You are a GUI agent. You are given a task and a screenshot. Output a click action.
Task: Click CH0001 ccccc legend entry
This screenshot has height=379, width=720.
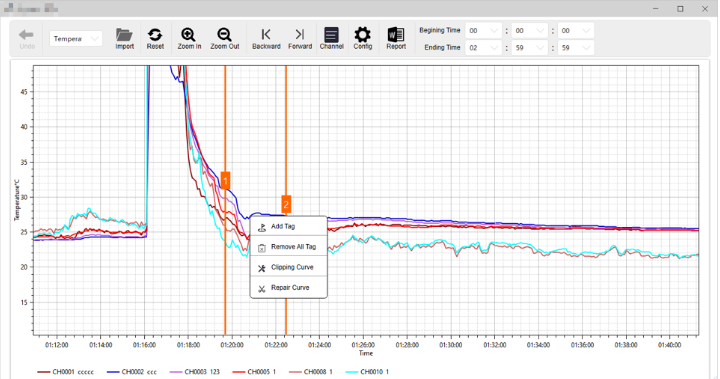(65, 372)
